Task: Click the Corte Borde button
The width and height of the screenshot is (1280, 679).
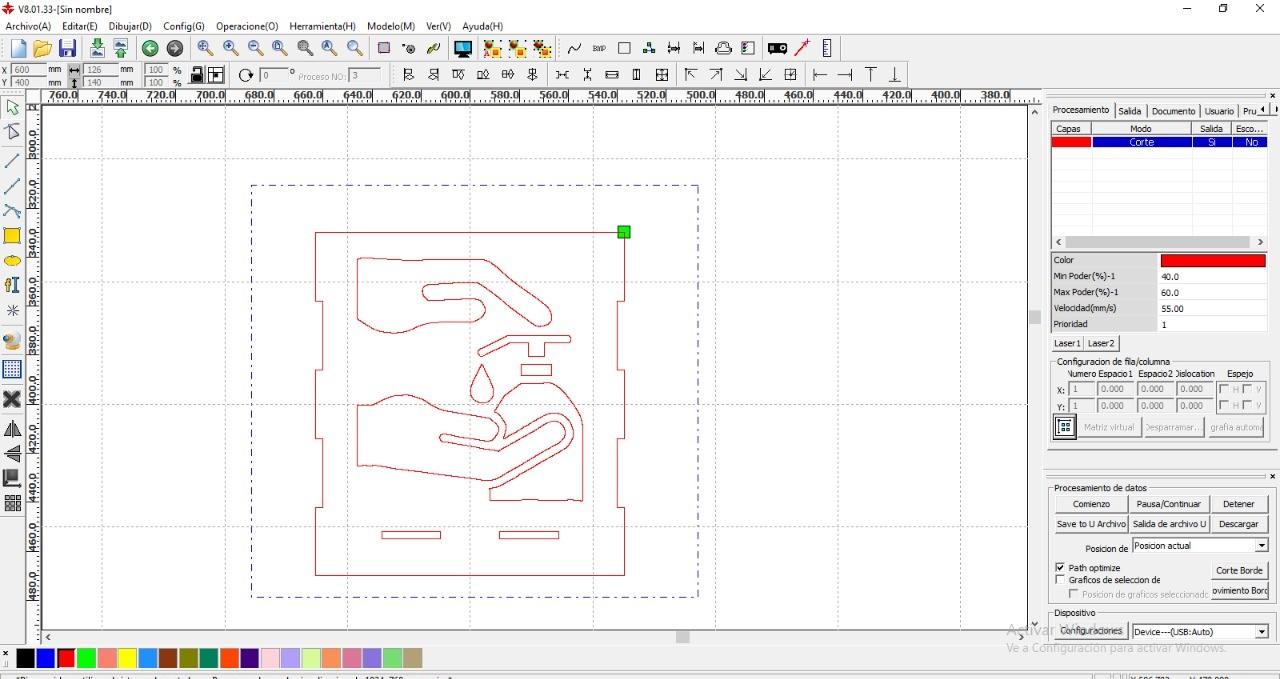Action: 1239,570
